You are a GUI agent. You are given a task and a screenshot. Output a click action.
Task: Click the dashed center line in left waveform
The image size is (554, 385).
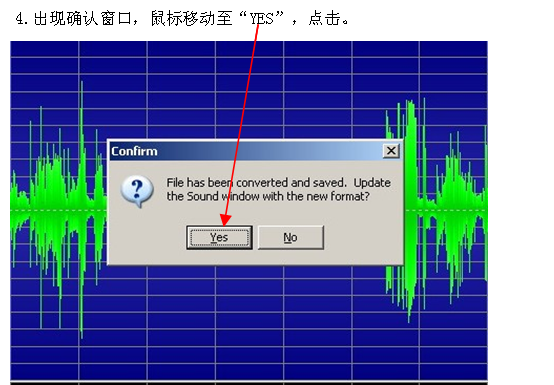click(58, 211)
